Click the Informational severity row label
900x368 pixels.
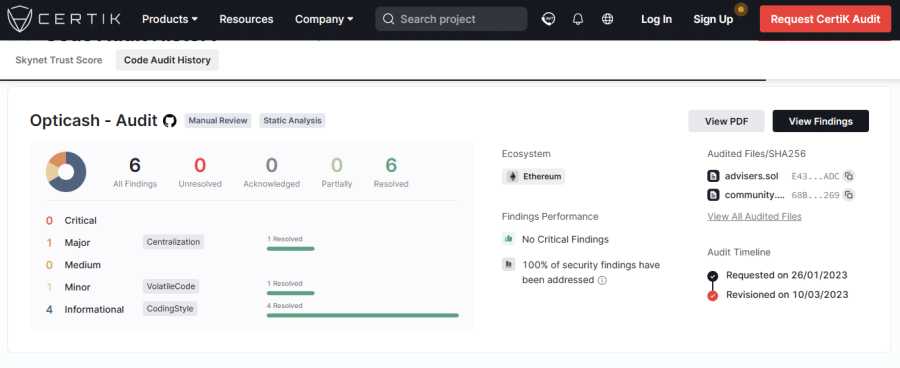(94, 309)
